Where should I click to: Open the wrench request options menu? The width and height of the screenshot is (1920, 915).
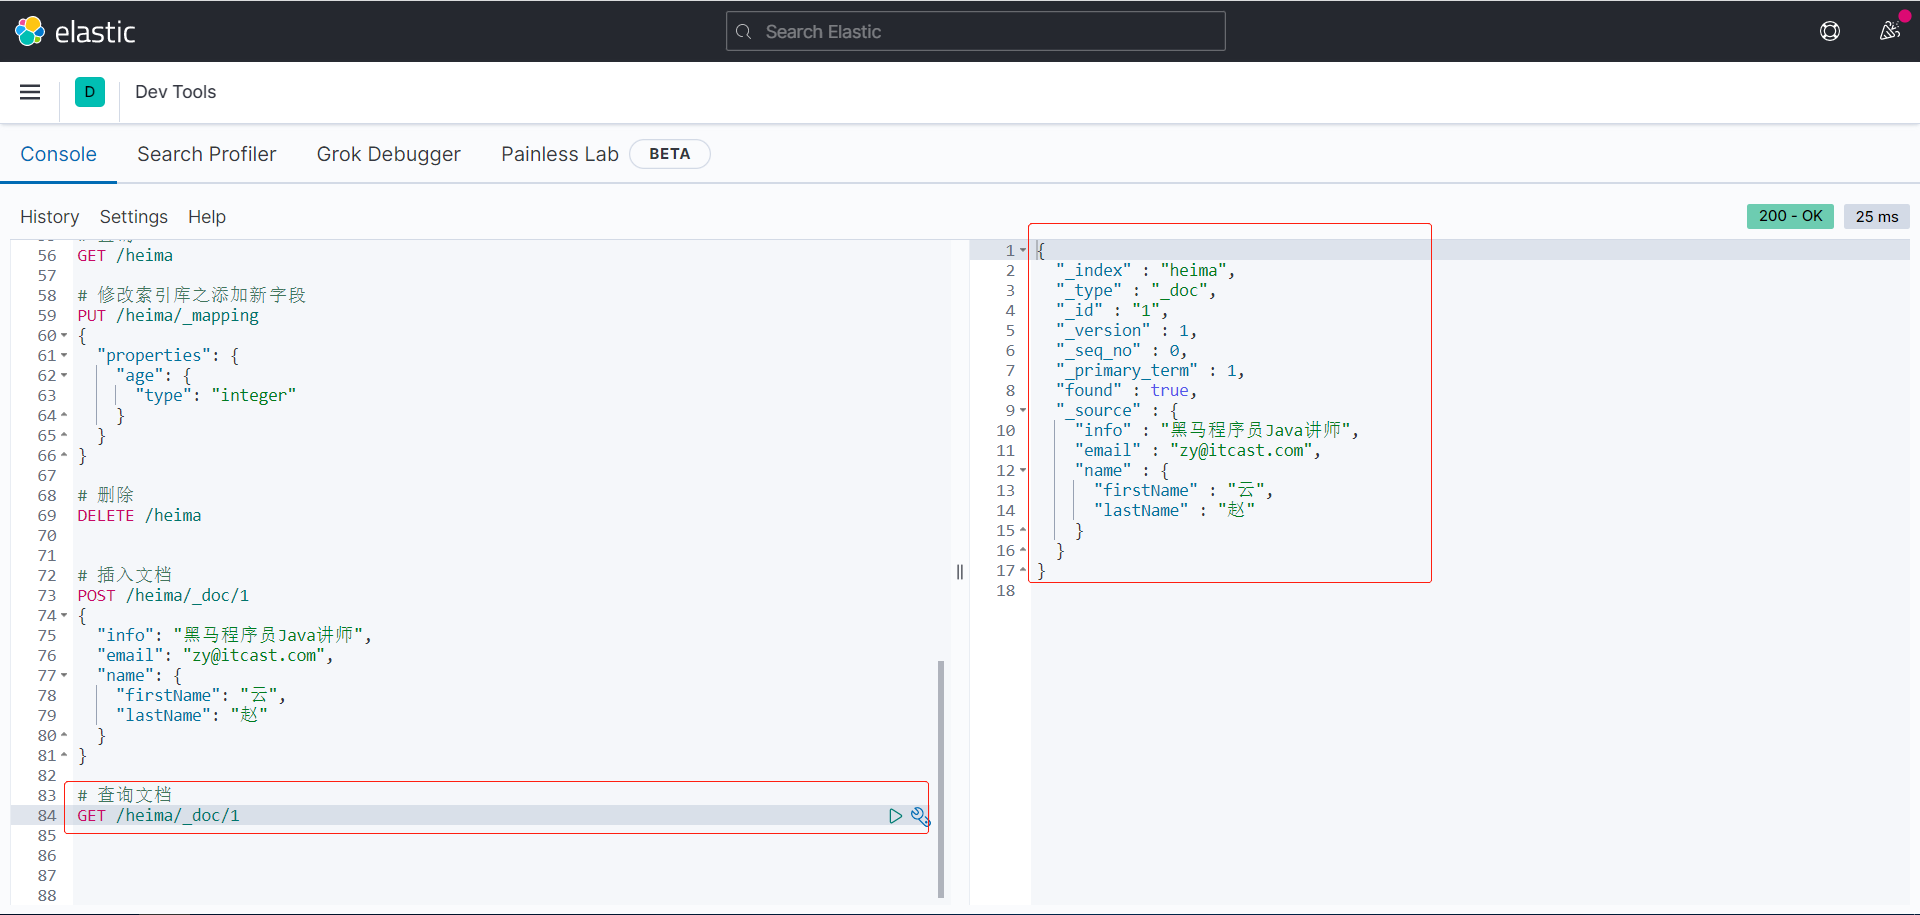tap(920, 816)
